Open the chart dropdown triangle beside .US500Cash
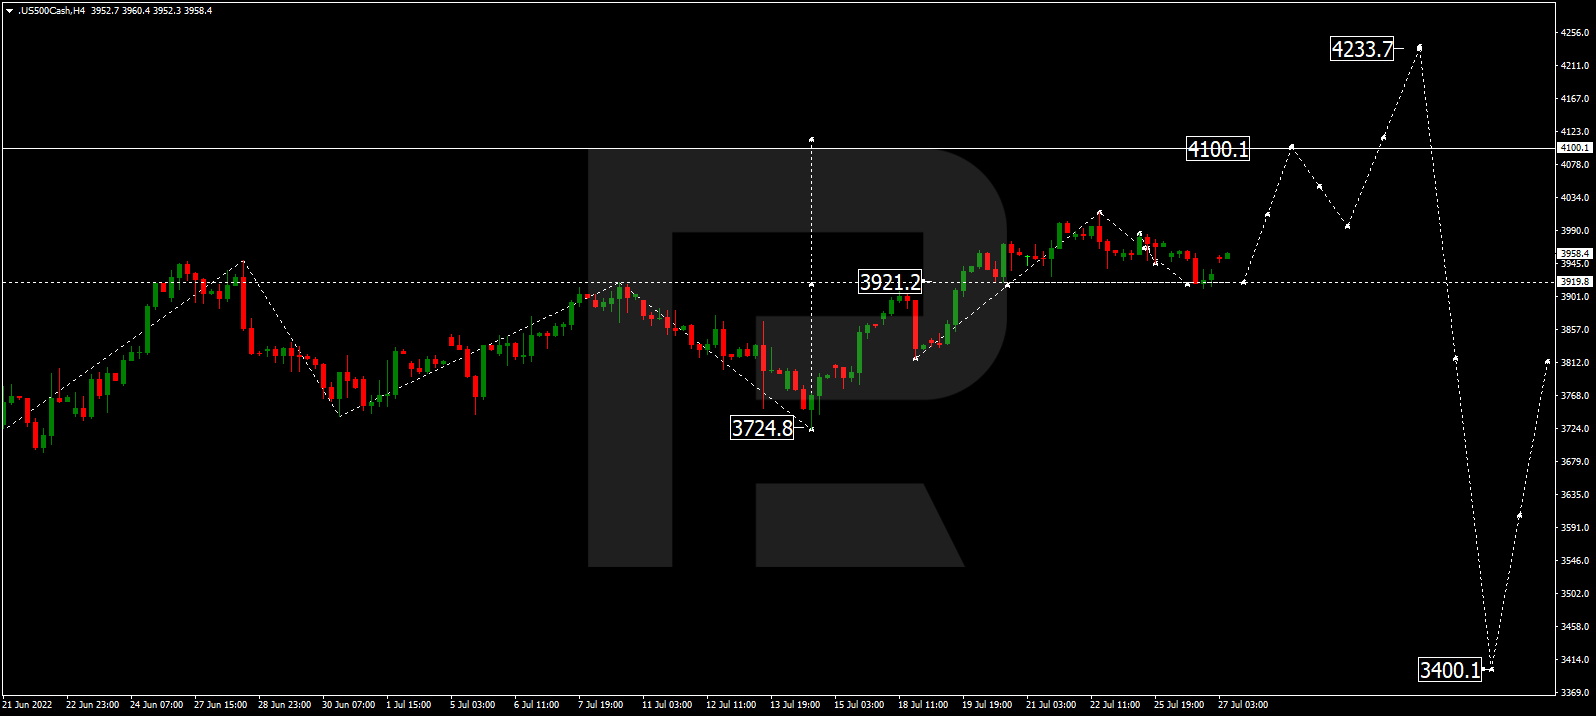The image size is (1596, 716). 9,11
